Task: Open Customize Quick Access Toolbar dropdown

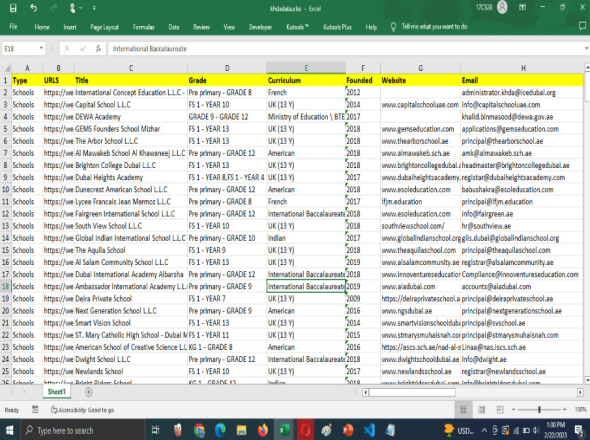Action: click(94, 8)
